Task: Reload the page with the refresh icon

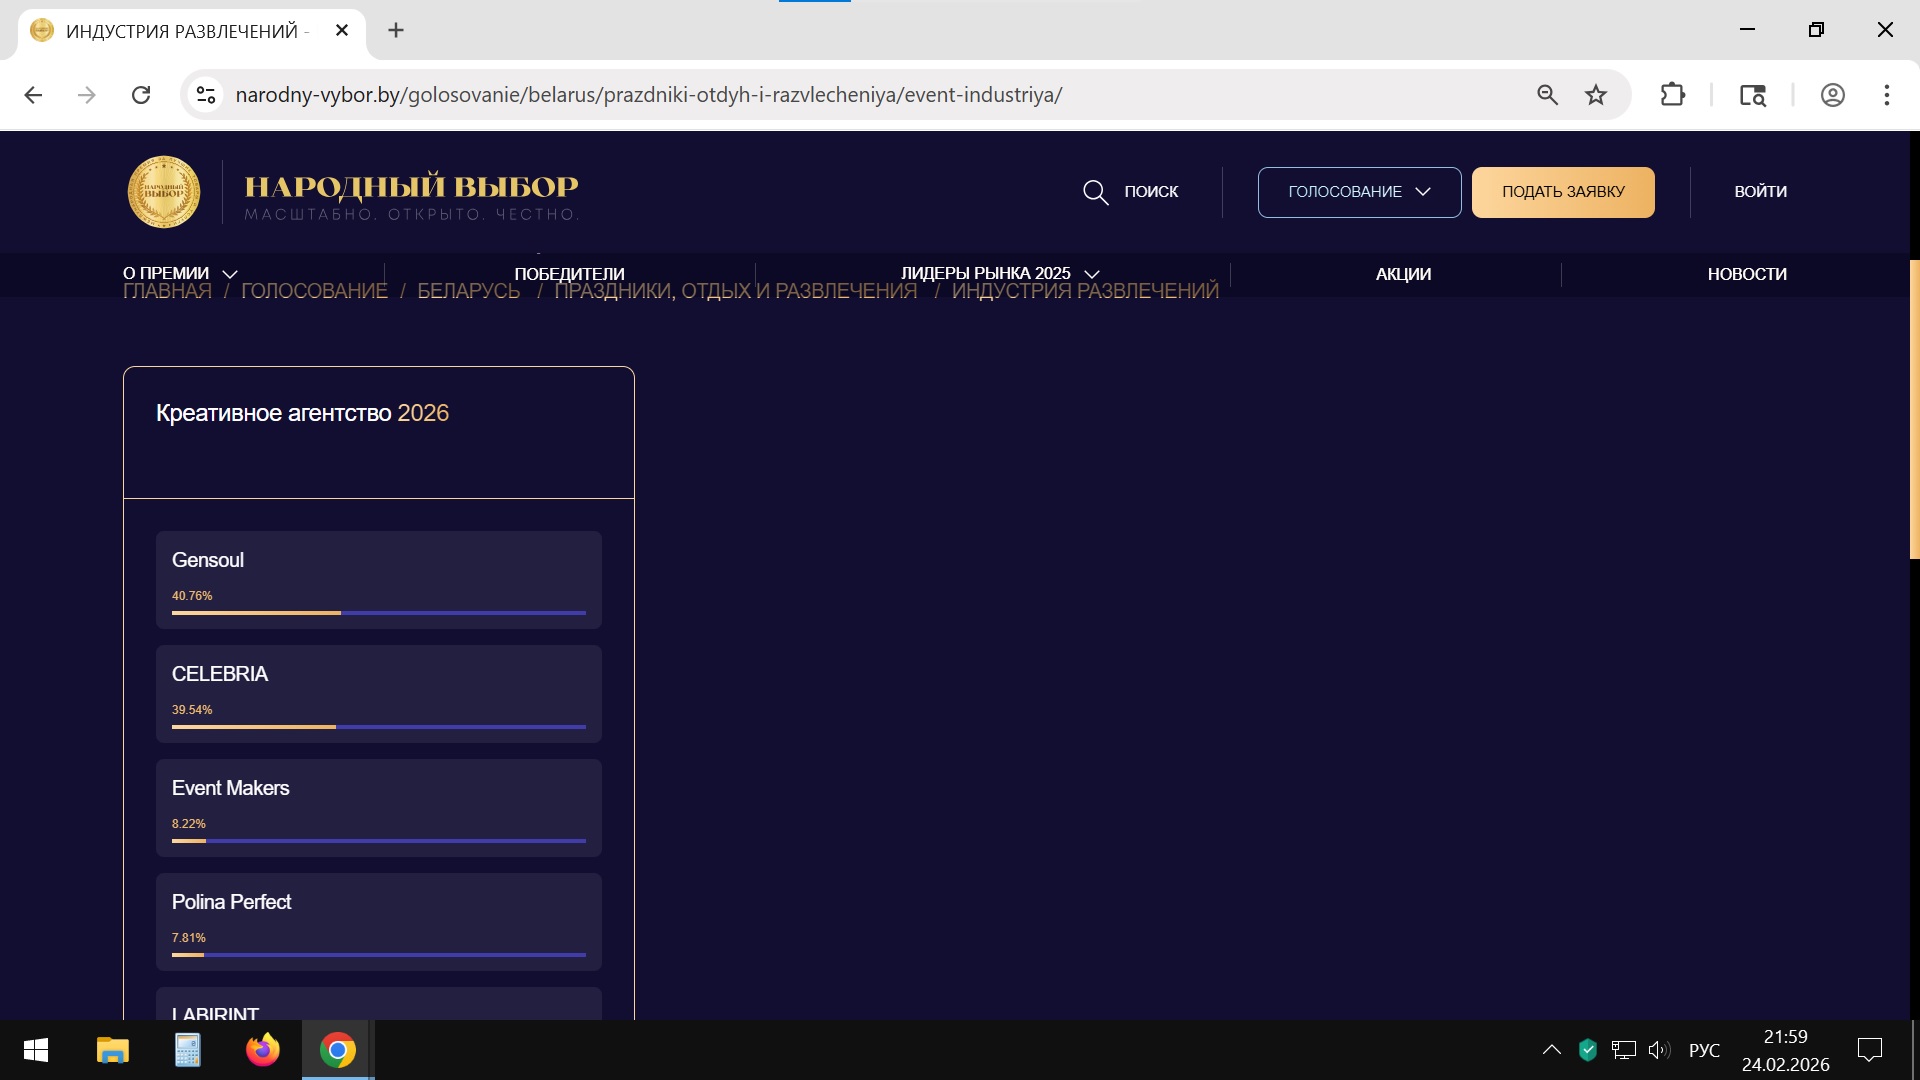Action: pyautogui.click(x=141, y=95)
